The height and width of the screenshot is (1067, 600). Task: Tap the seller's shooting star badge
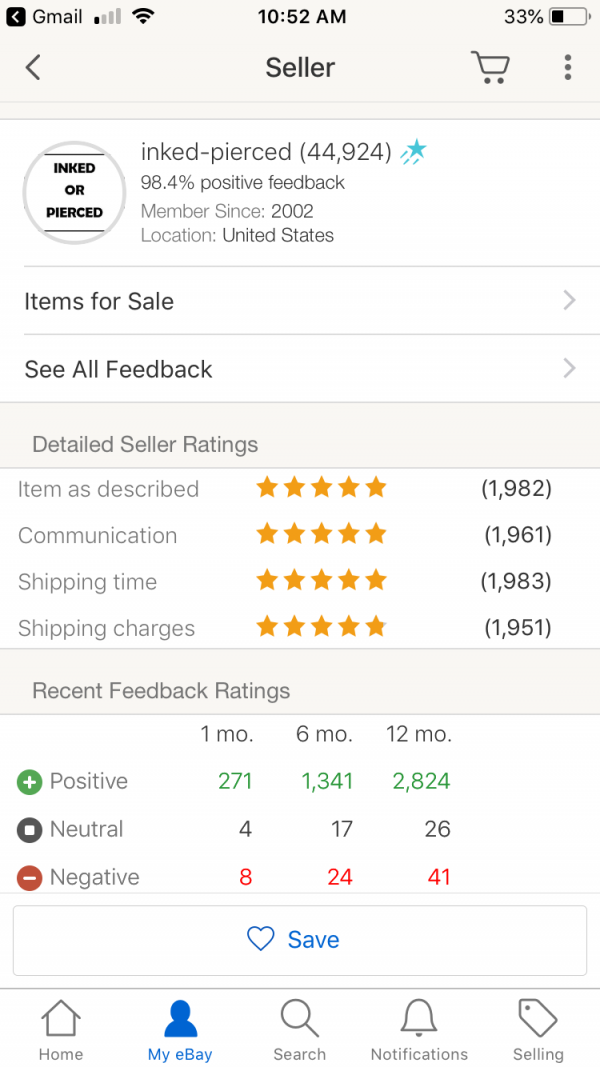(x=413, y=152)
